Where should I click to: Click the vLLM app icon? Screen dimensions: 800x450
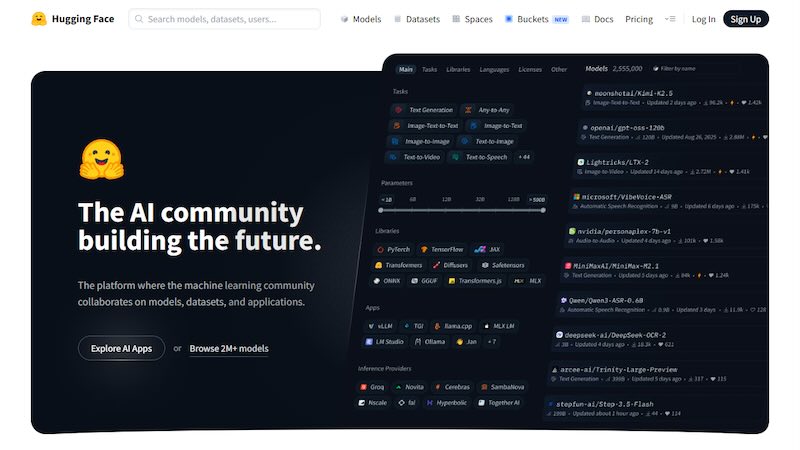[371, 326]
